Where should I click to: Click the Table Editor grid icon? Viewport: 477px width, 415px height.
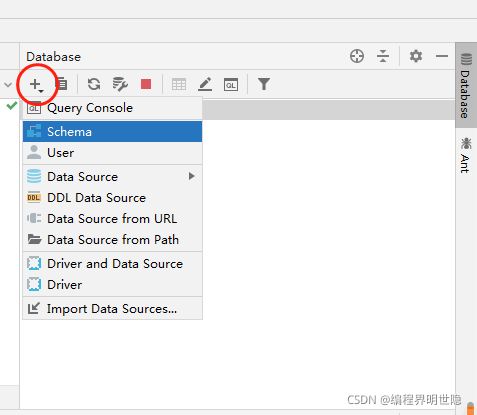(179, 84)
